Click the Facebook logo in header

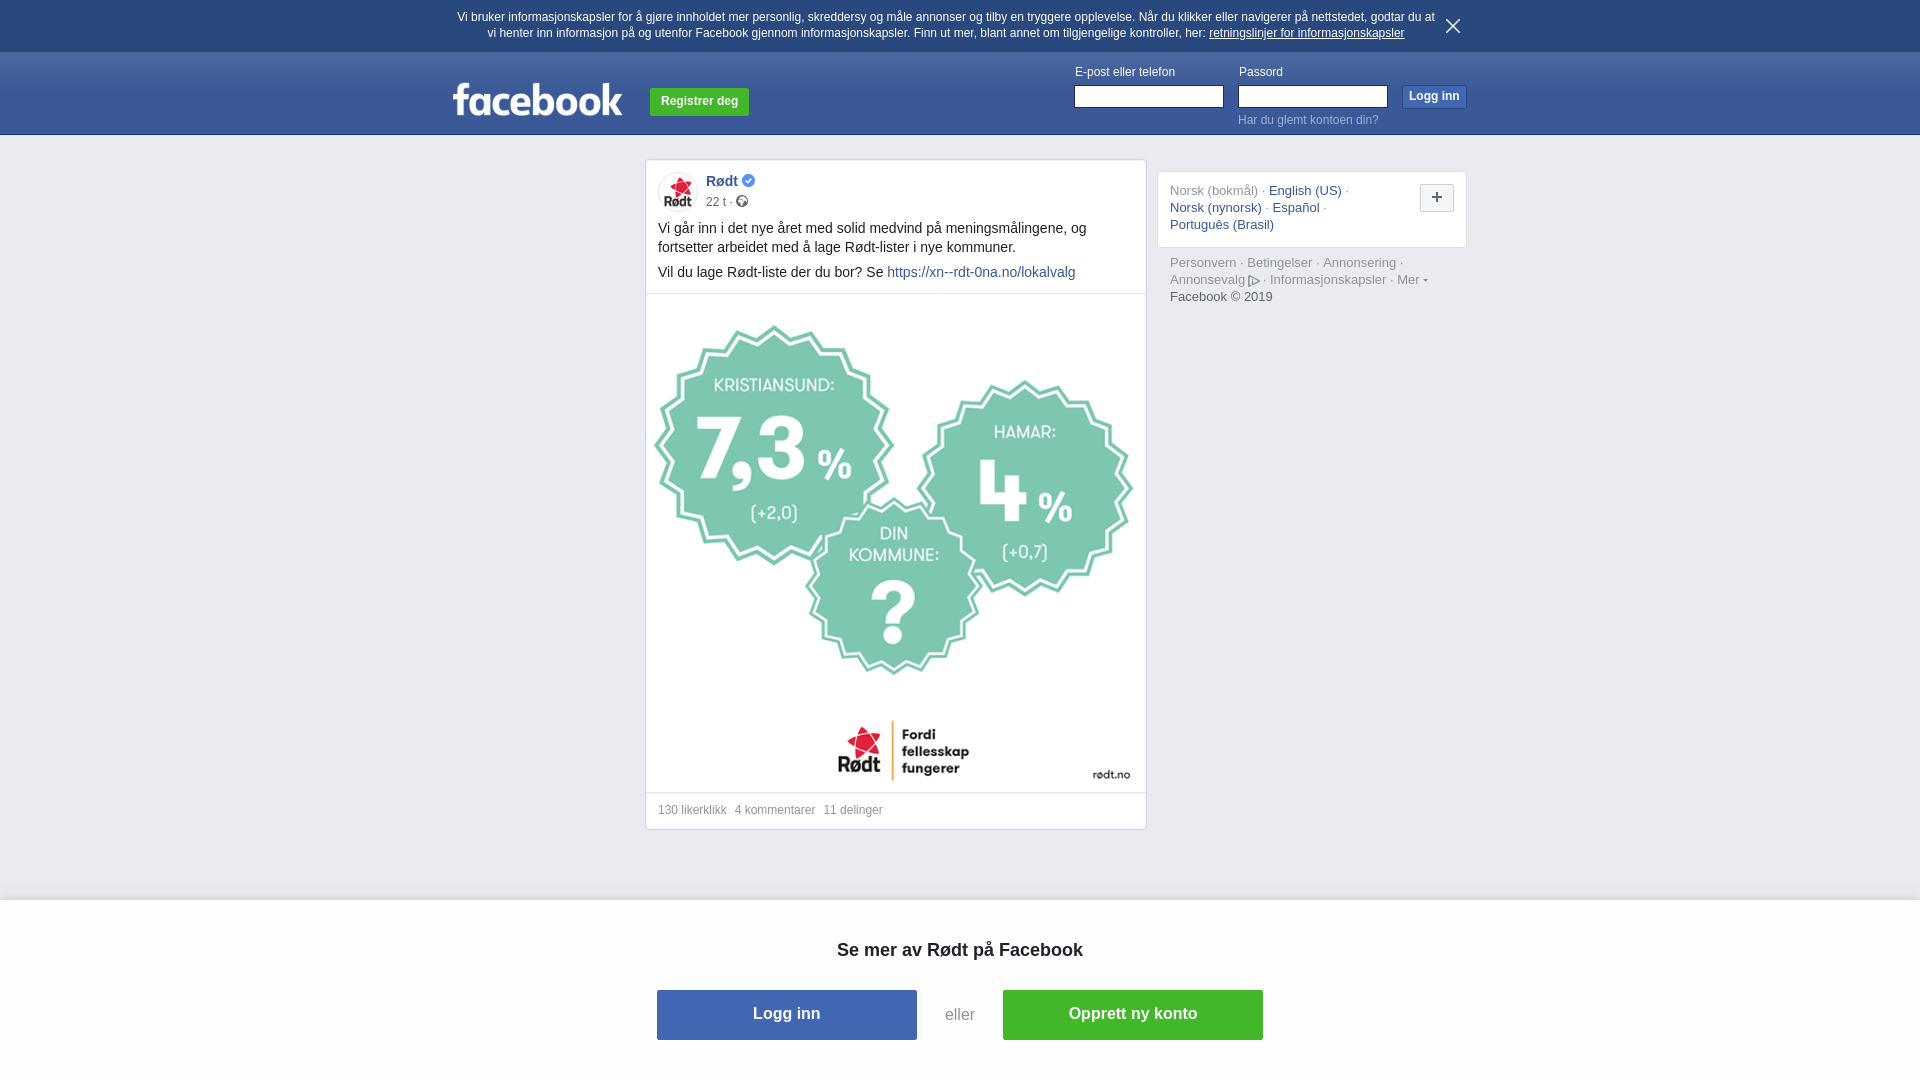click(537, 99)
